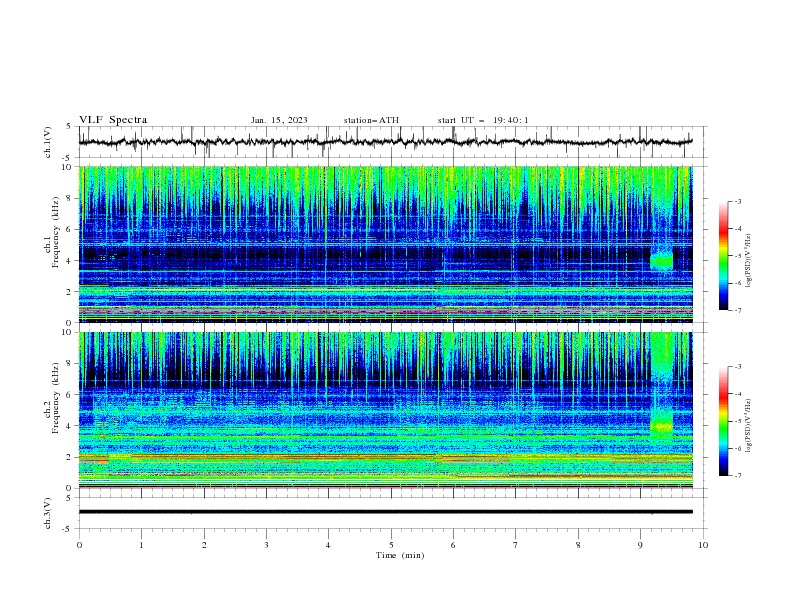Image resolution: width=792 pixels, height=612 pixels.
Task: Click the "4" tick on the time axis
Action: 328,545
